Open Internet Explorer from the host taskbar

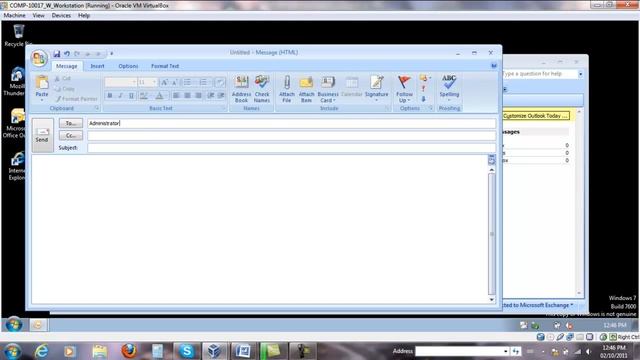coord(42,351)
